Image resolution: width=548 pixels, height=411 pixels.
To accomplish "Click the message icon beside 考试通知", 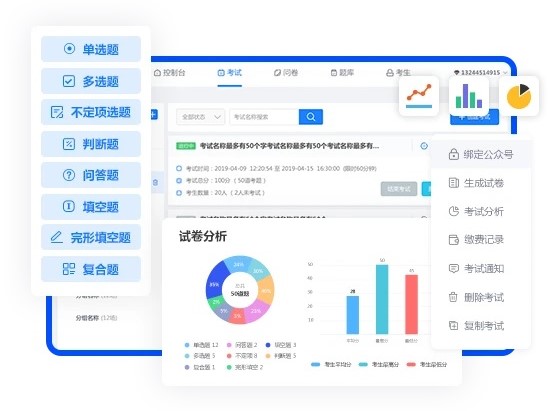I will (453, 268).
